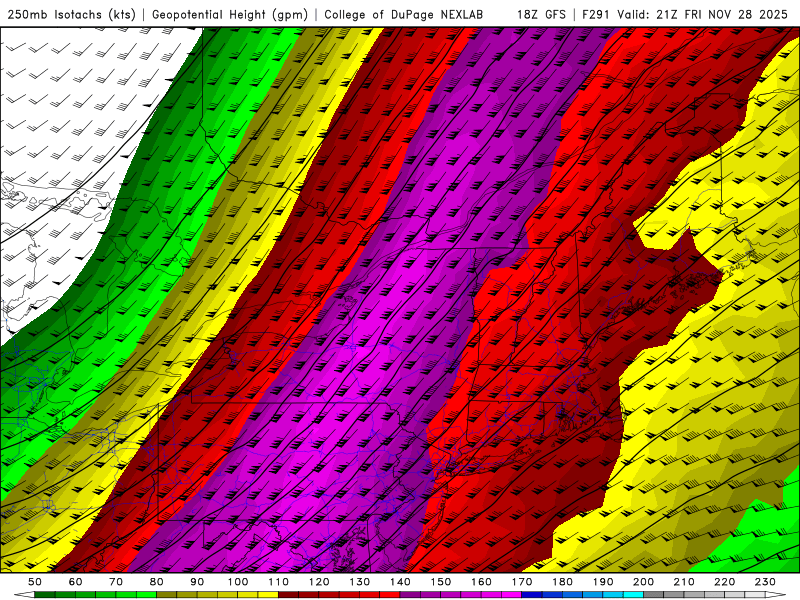Click the bright magenta swatch left of 170
800x600 pixels.
click(x=512, y=594)
